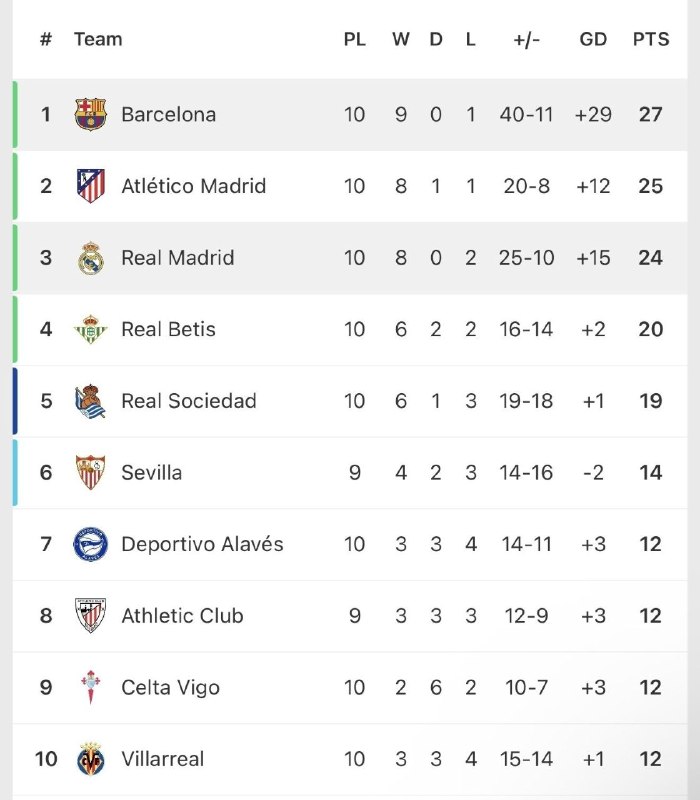Open the Celta Vigo team name

coord(170,687)
